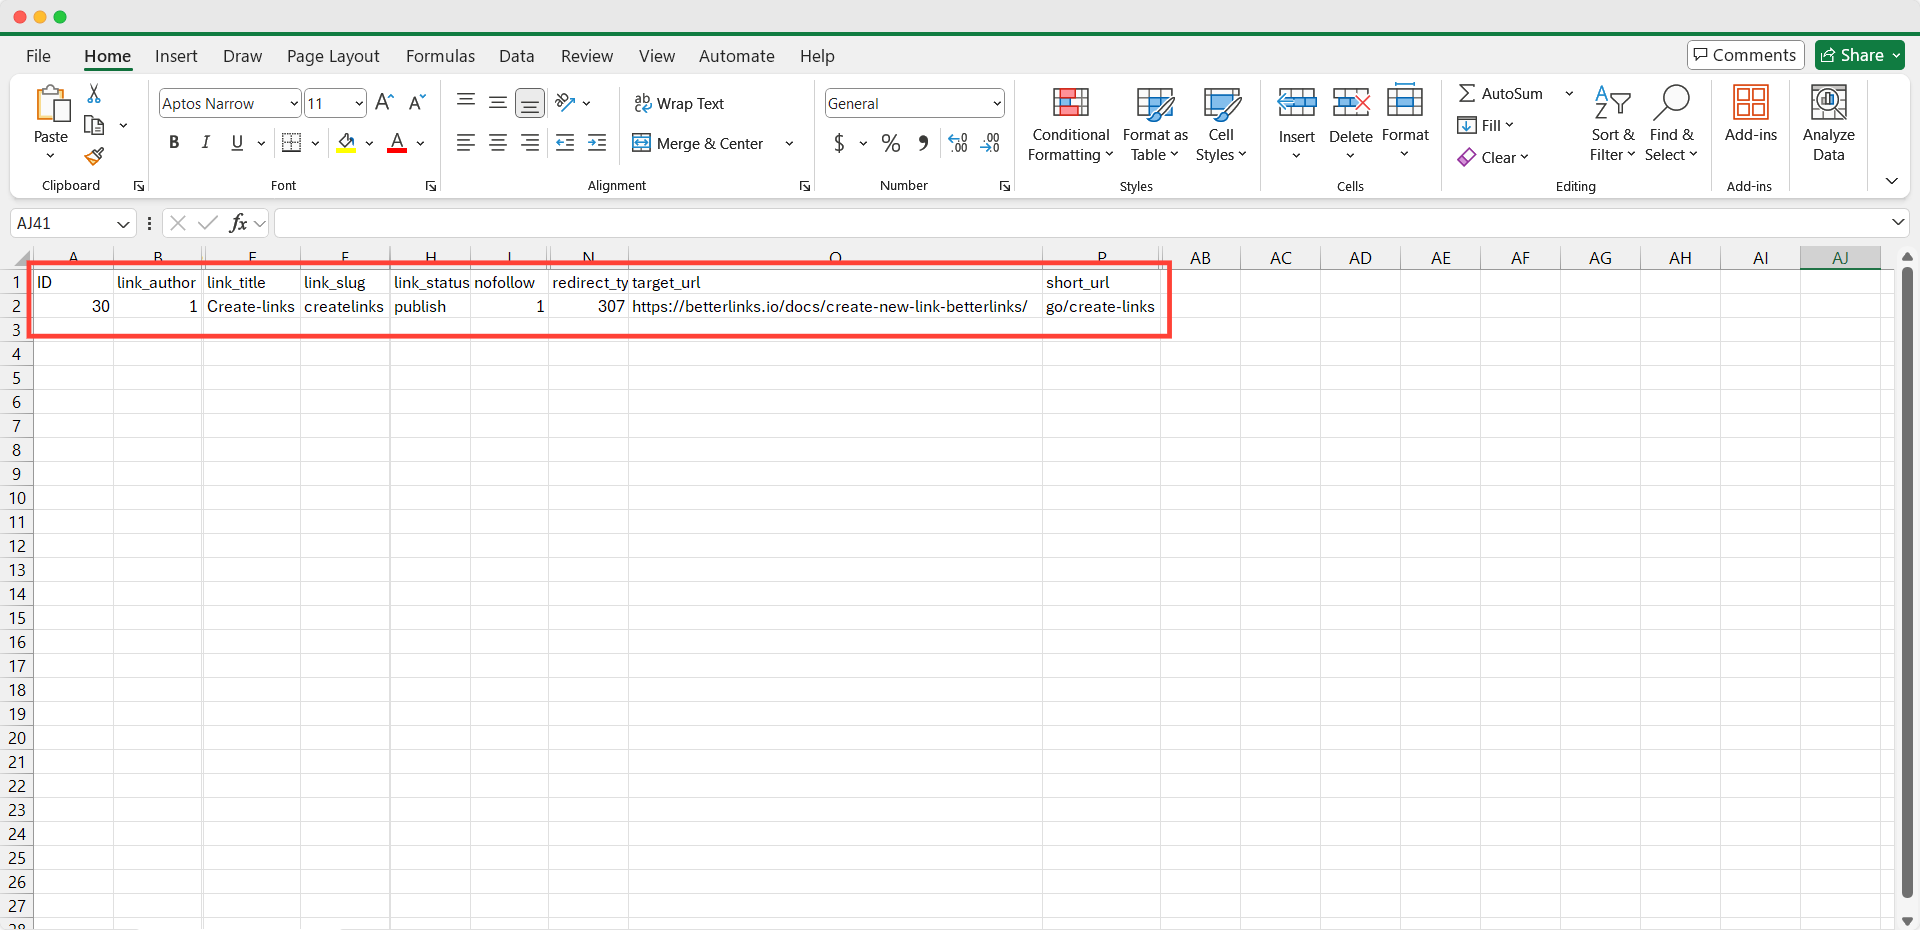Click the Increase Decimal icon
This screenshot has width=1920, height=930.
[x=957, y=143]
